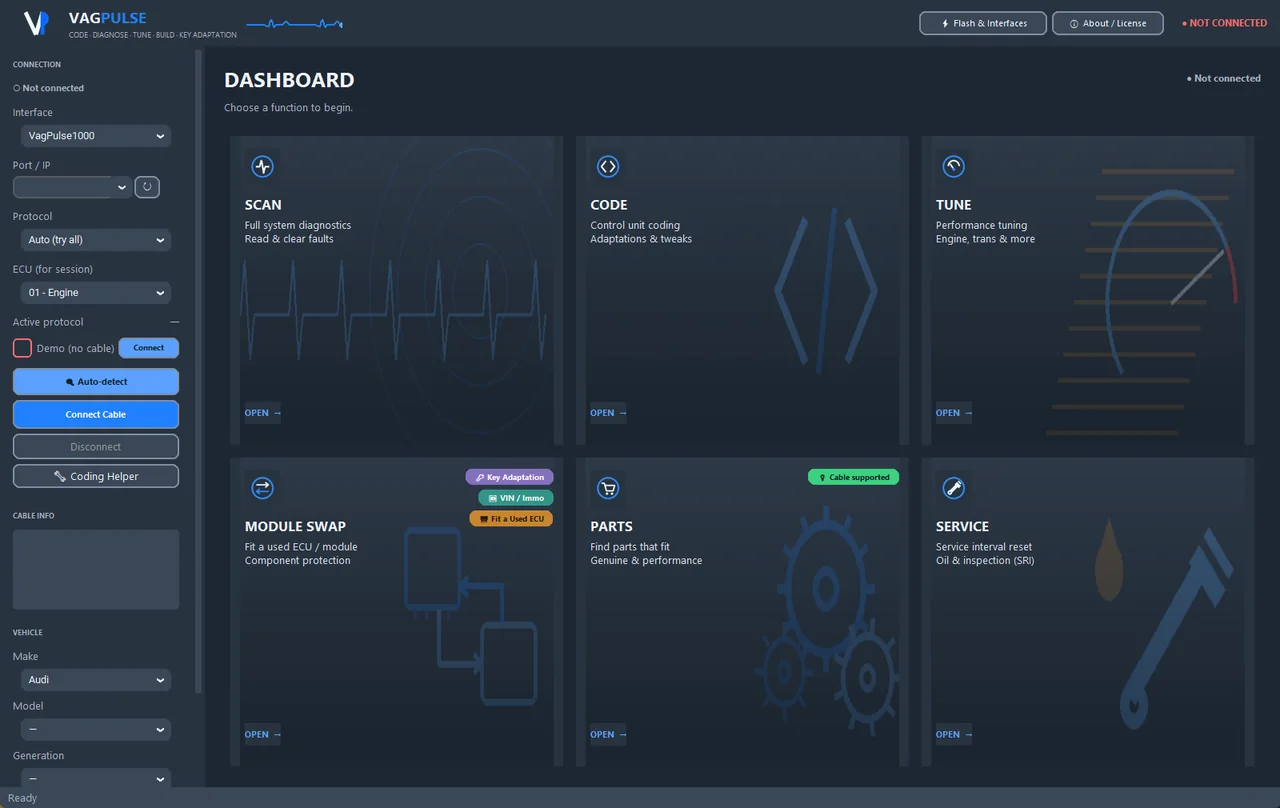Click the "Active protocol" label
1280x808 pixels.
click(48, 322)
